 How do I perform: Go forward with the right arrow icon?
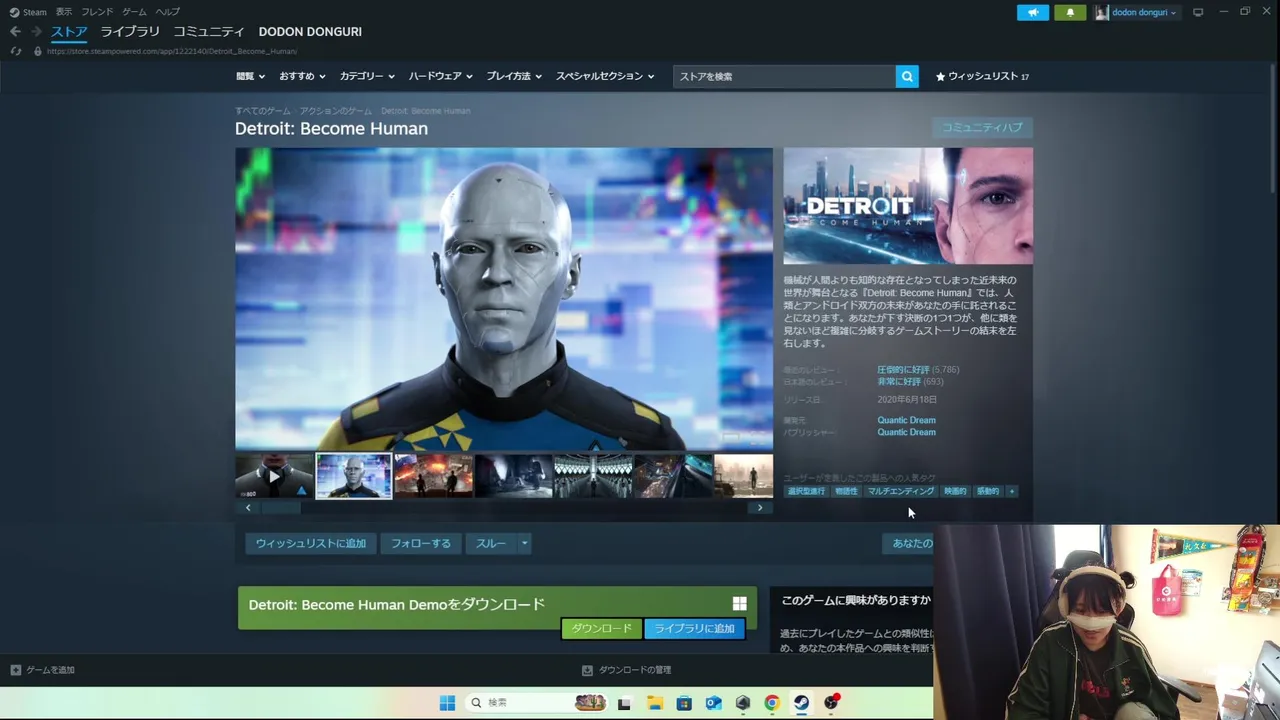(36, 32)
